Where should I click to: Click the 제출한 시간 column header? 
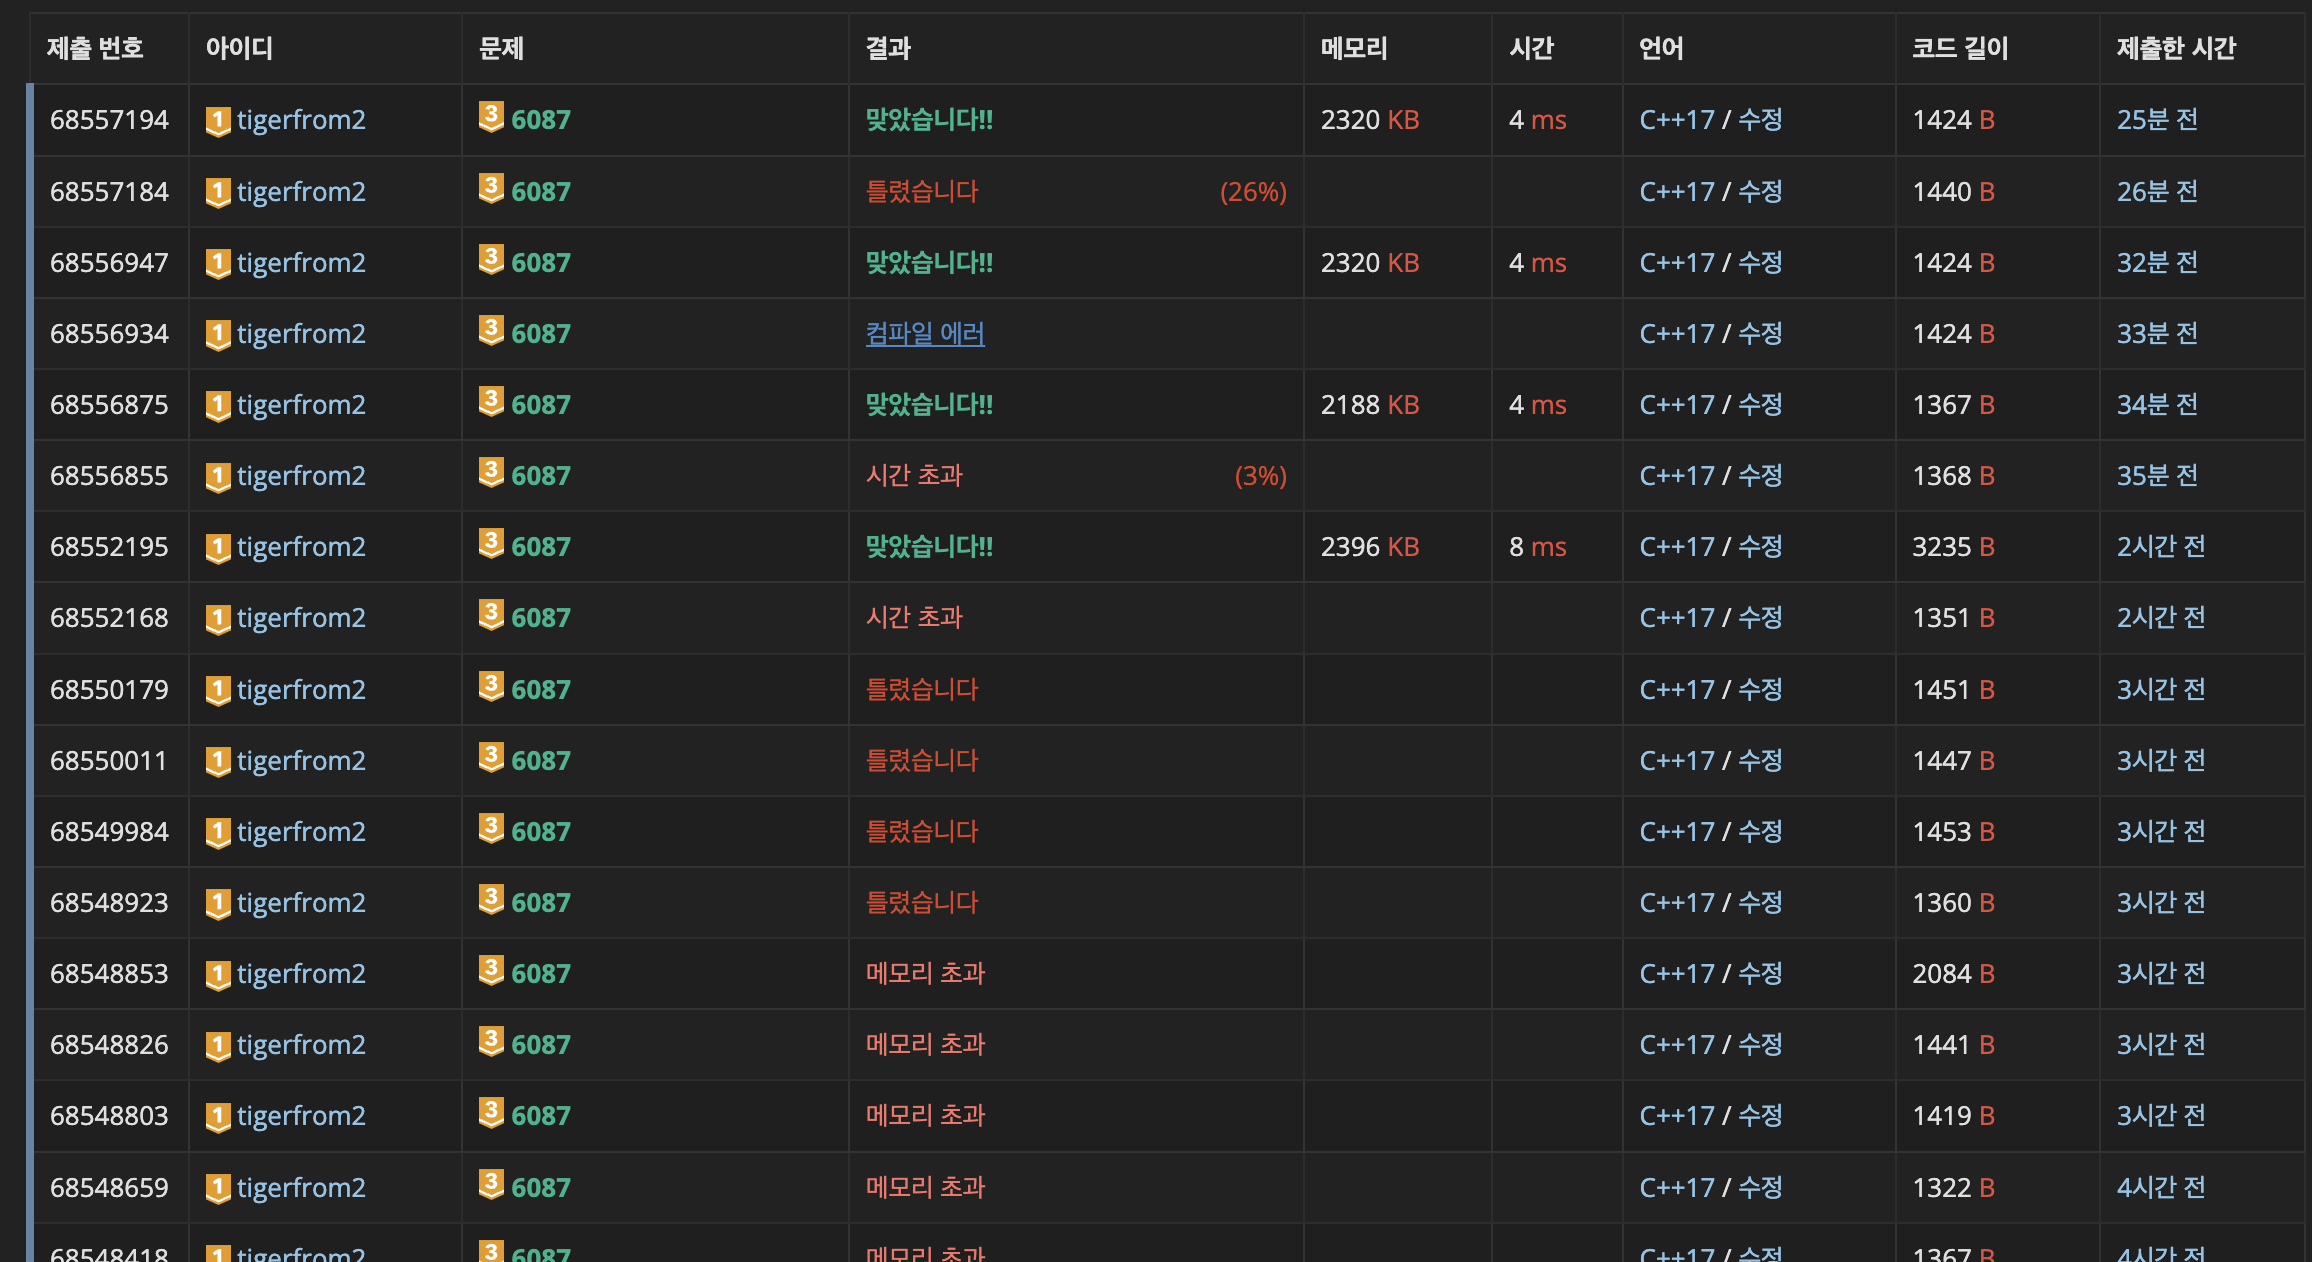(x=2175, y=48)
